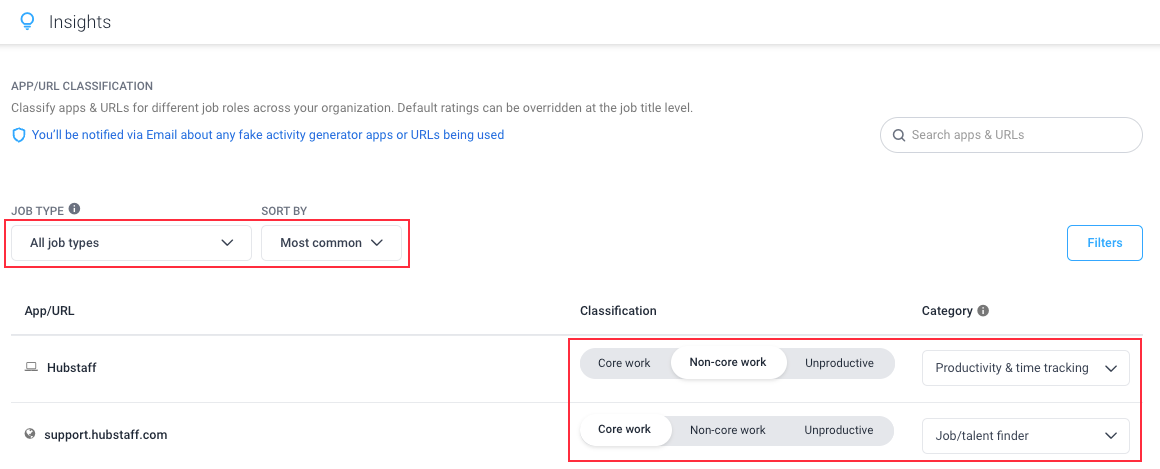Click the search magnifier icon
The height and width of the screenshot is (469, 1160).
click(899, 135)
